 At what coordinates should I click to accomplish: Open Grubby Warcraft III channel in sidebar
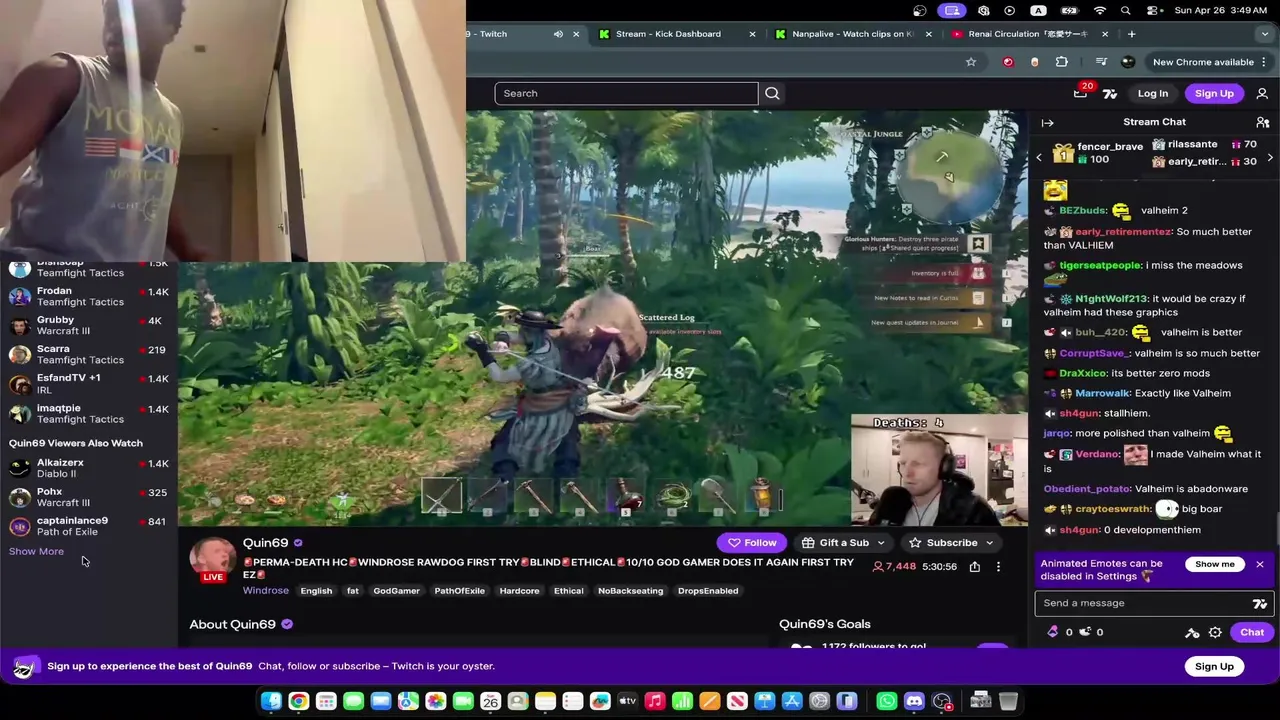point(88,325)
